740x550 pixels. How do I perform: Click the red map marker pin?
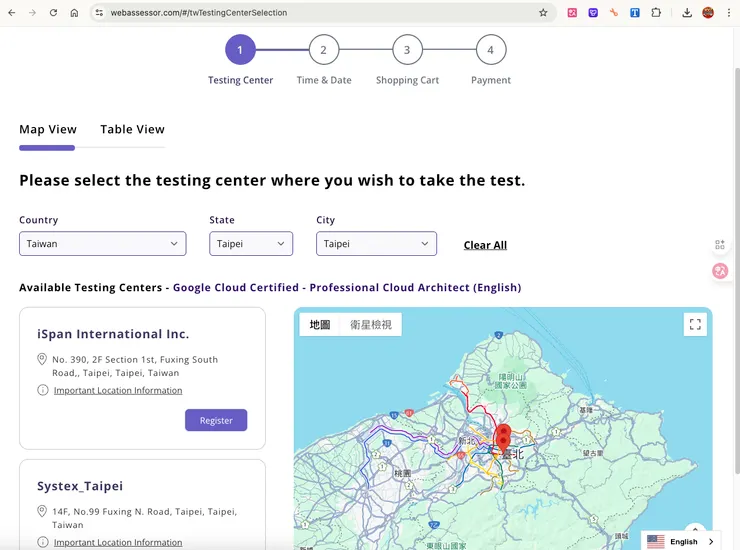503,435
